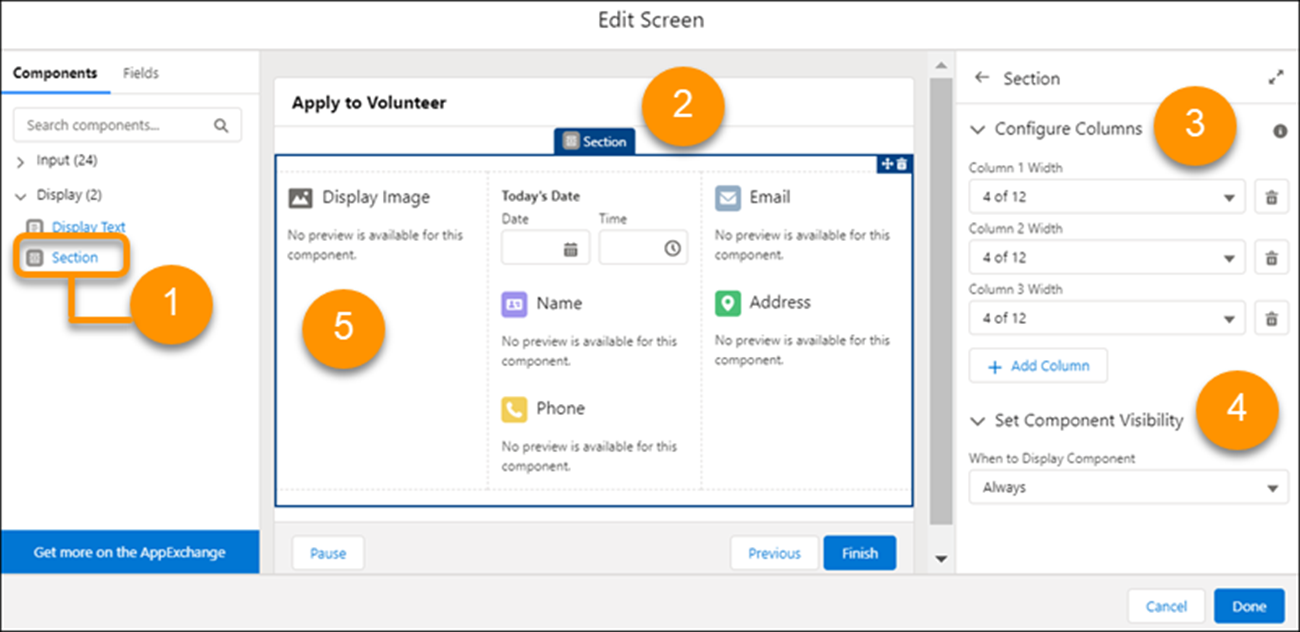The width and height of the screenshot is (1300, 632).
Task: Remove the Section using its trash icon
Action: pos(899,164)
